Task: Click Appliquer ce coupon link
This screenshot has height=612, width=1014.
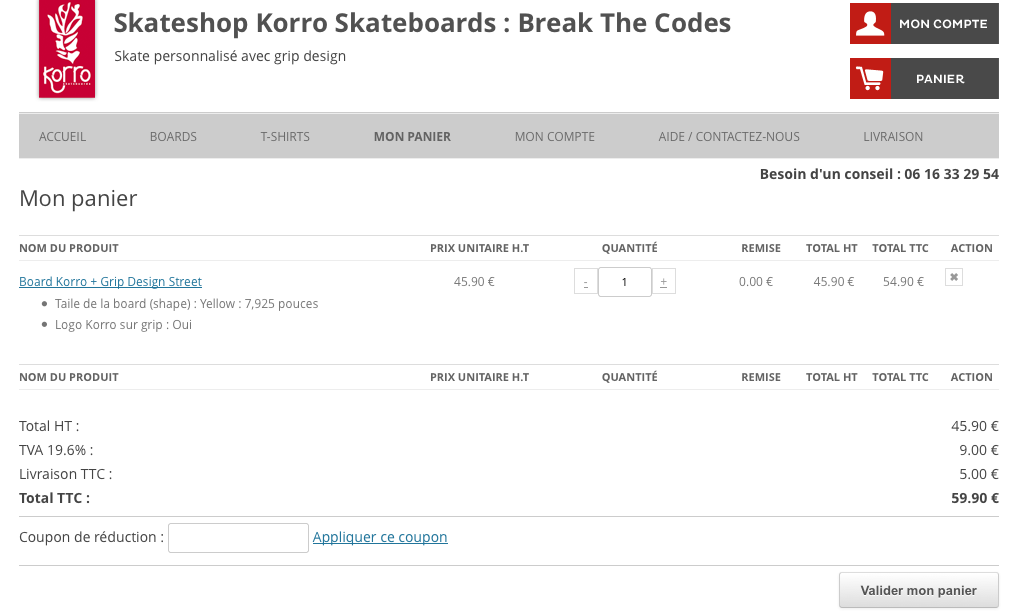Action: 380,537
